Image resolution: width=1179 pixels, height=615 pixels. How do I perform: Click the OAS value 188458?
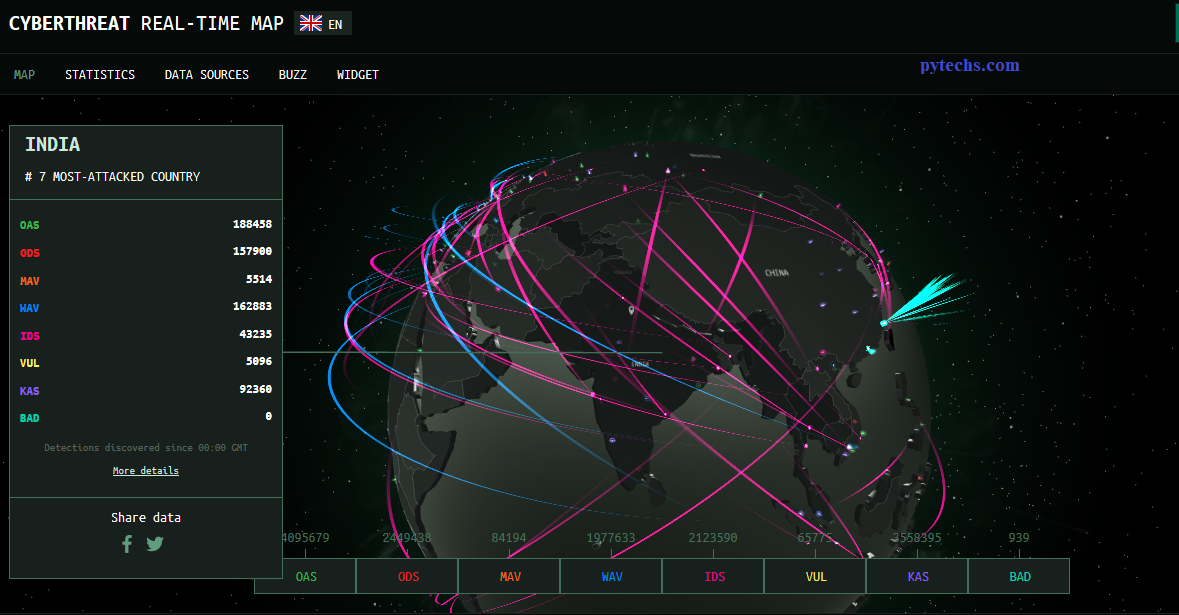[252, 224]
